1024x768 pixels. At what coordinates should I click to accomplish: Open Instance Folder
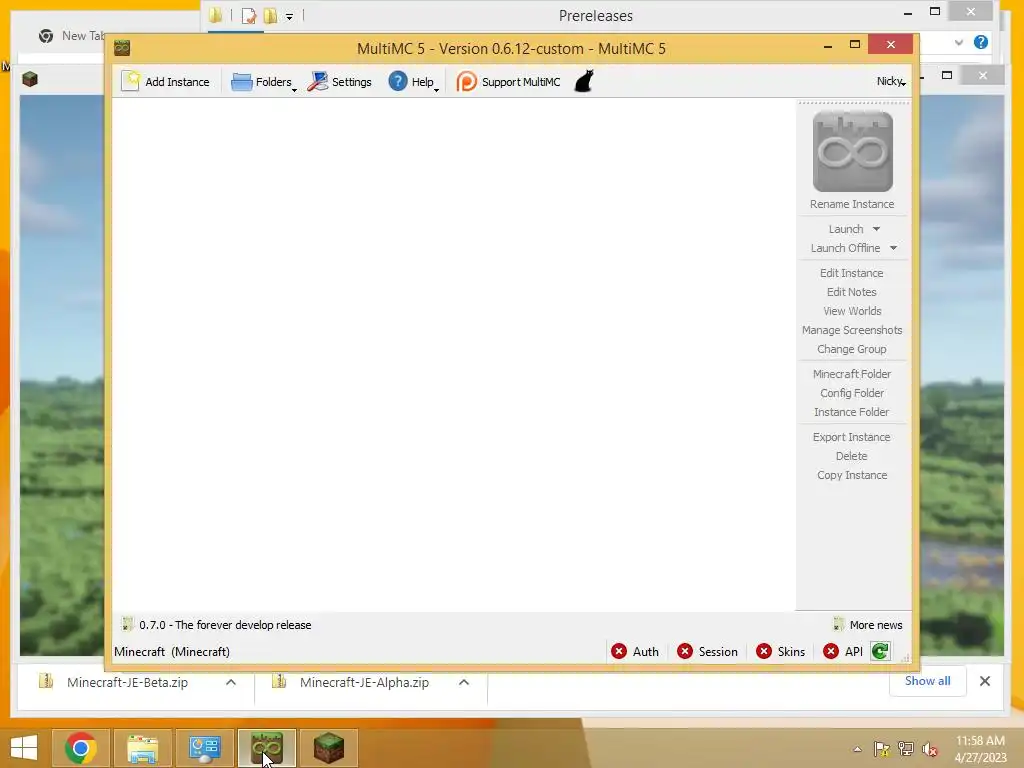pyautogui.click(x=852, y=411)
